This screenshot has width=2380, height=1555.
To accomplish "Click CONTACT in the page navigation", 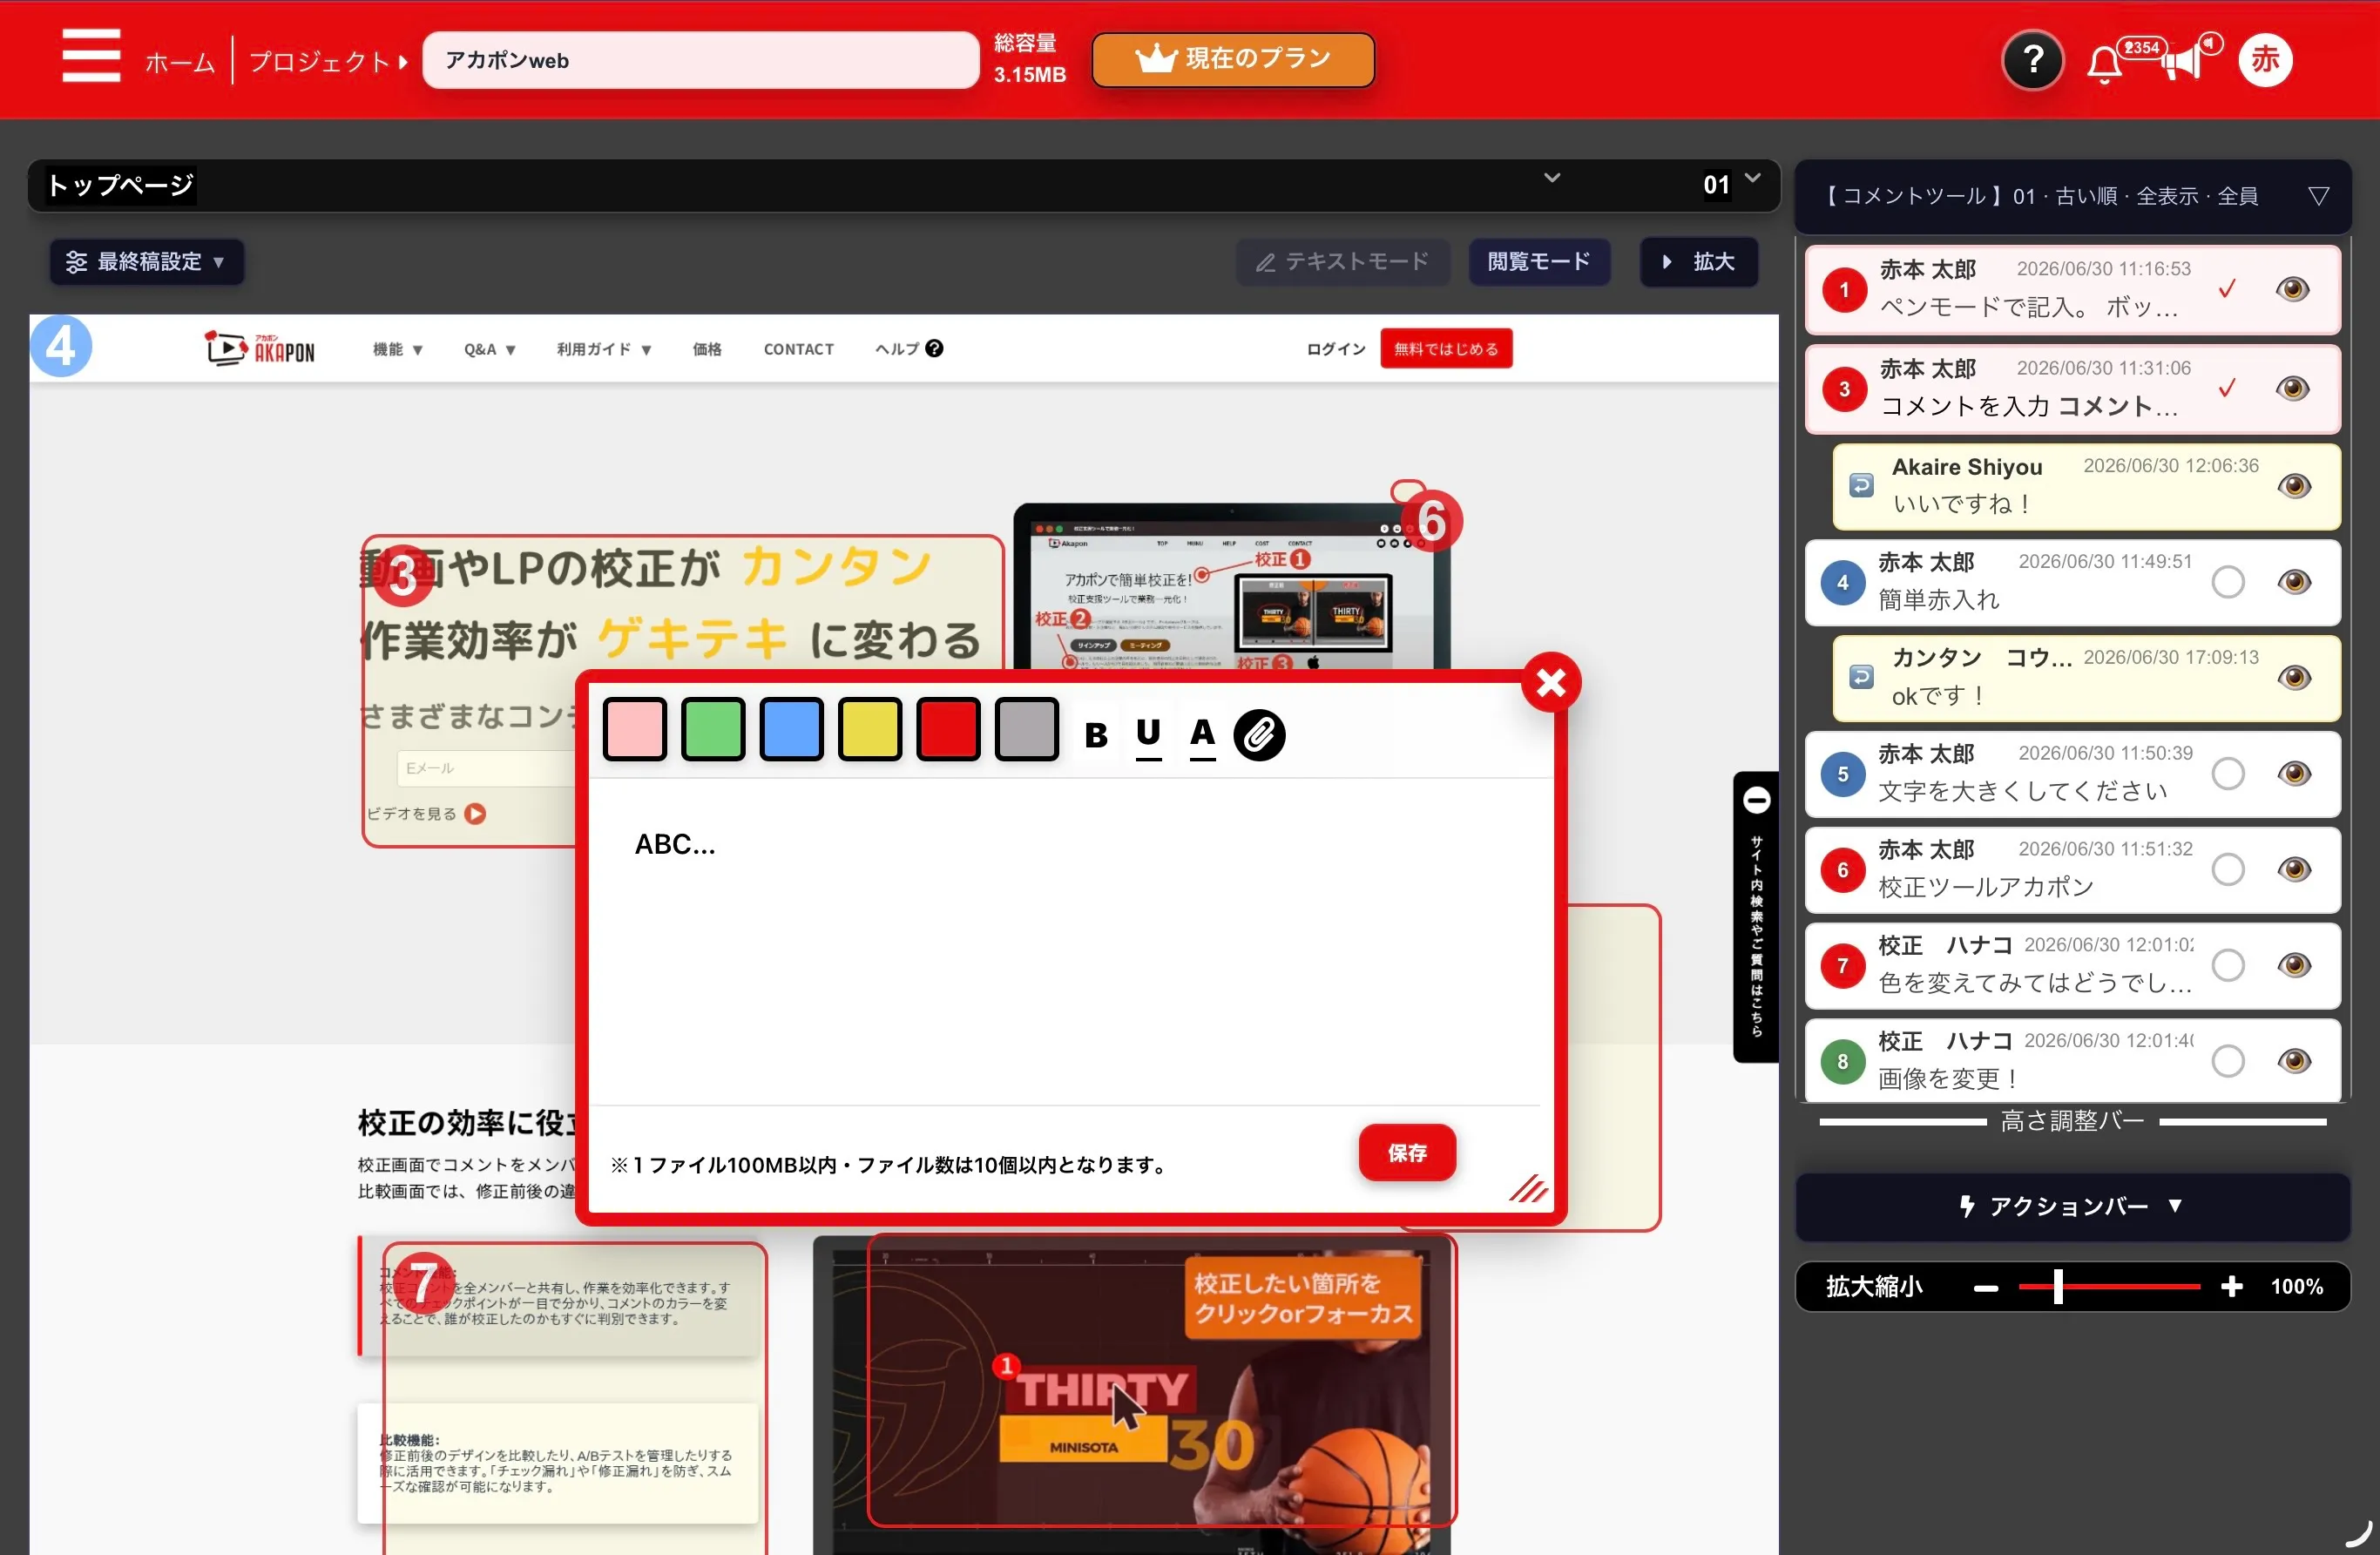I will 798,349.
